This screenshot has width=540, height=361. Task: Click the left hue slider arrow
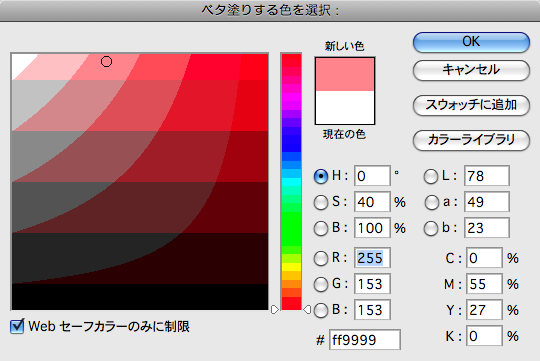tap(274, 309)
